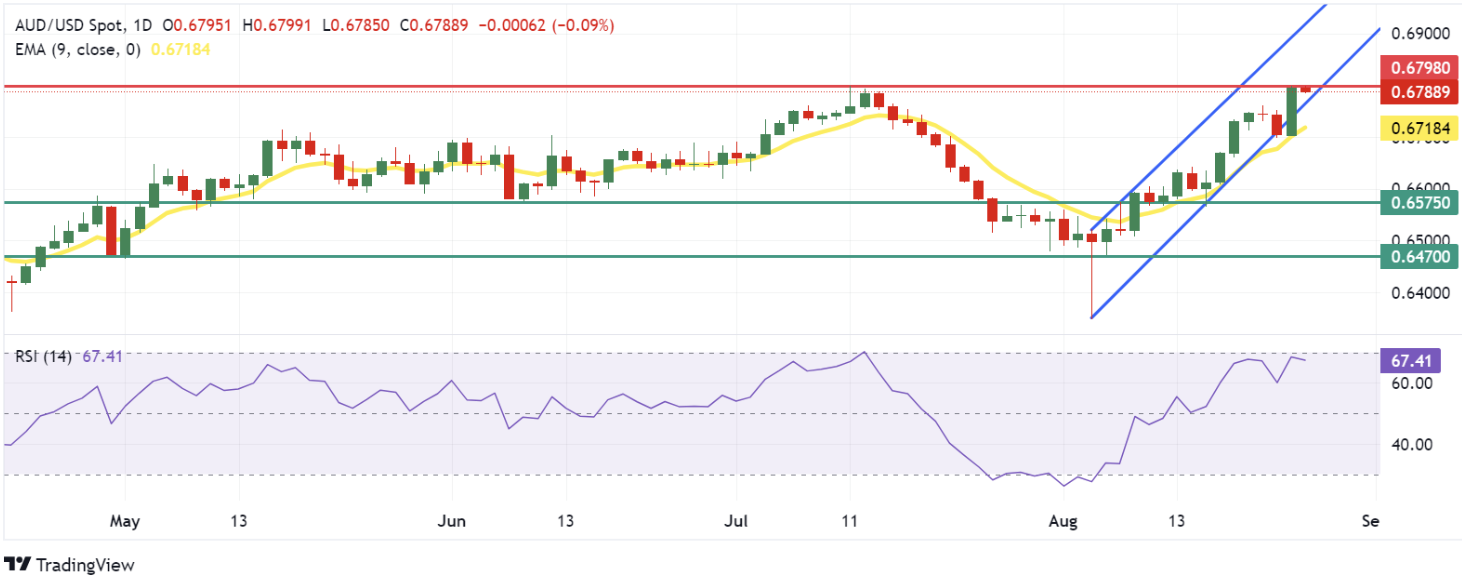Select the RSI (14) indicator label

[x=43, y=356]
